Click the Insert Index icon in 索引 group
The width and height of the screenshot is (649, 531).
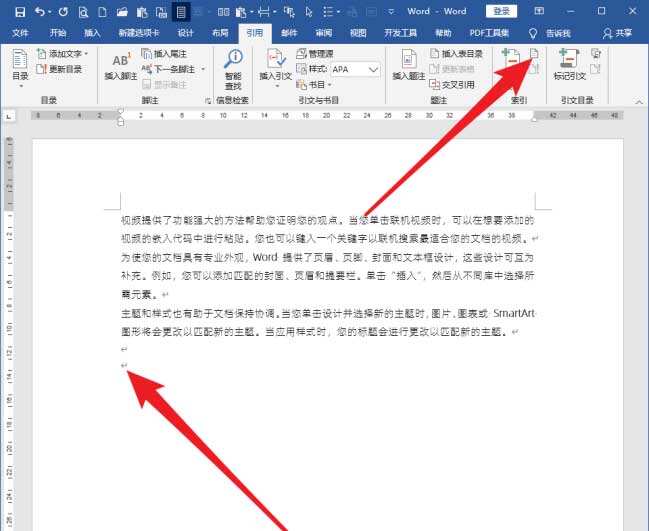[x=534, y=53]
